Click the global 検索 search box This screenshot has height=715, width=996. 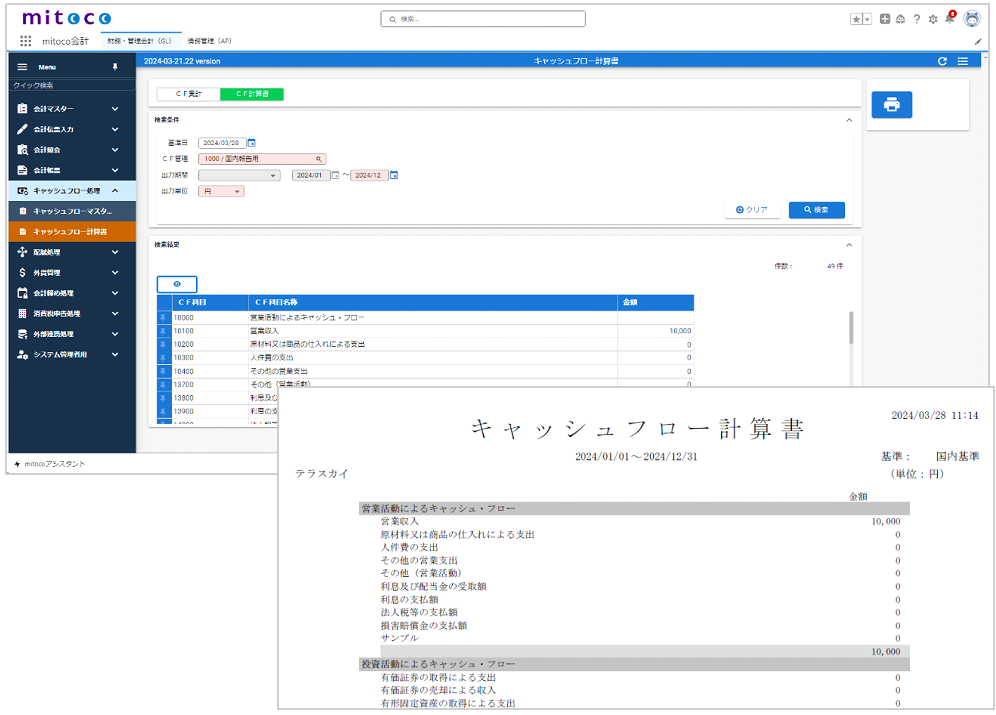483,19
